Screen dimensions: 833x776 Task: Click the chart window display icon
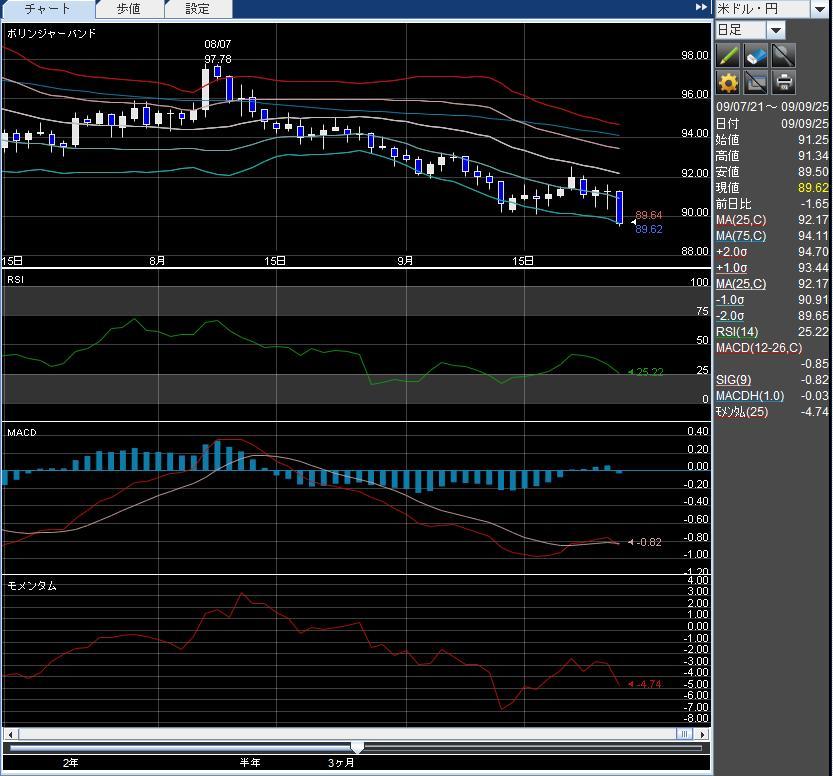click(x=756, y=83)
